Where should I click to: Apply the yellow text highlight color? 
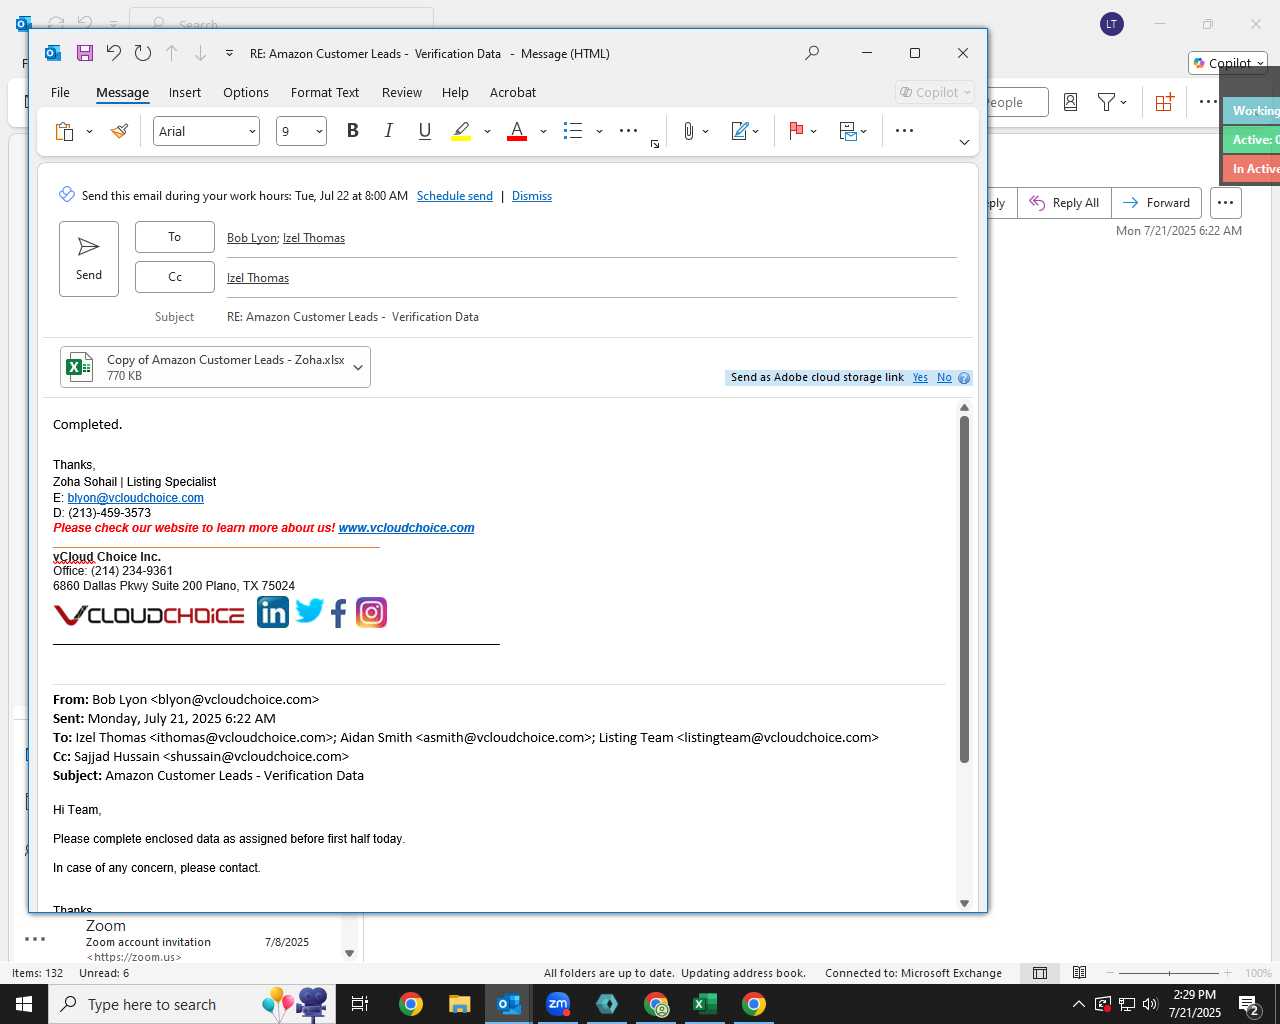coord(461,131)
